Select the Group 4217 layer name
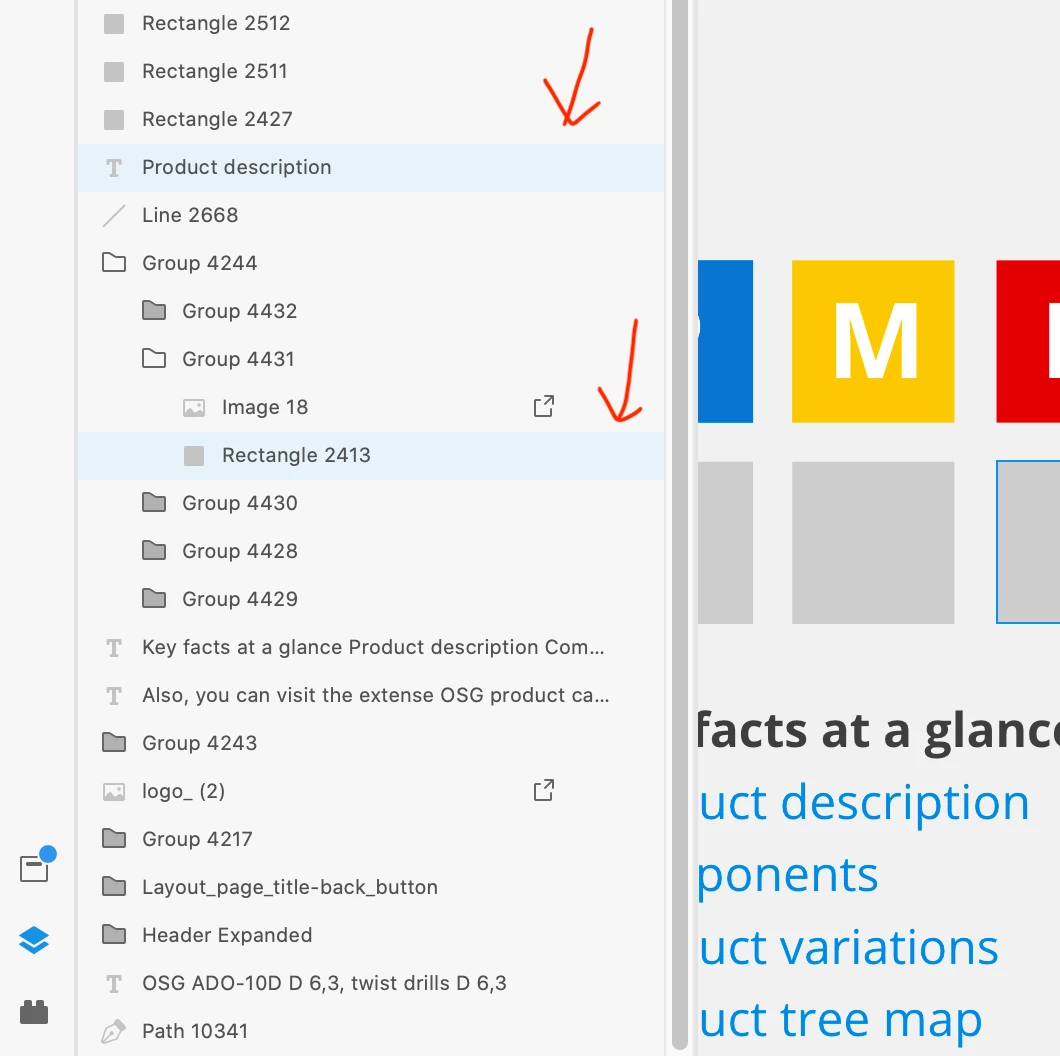1060x1056 pixels. (197, 839)
